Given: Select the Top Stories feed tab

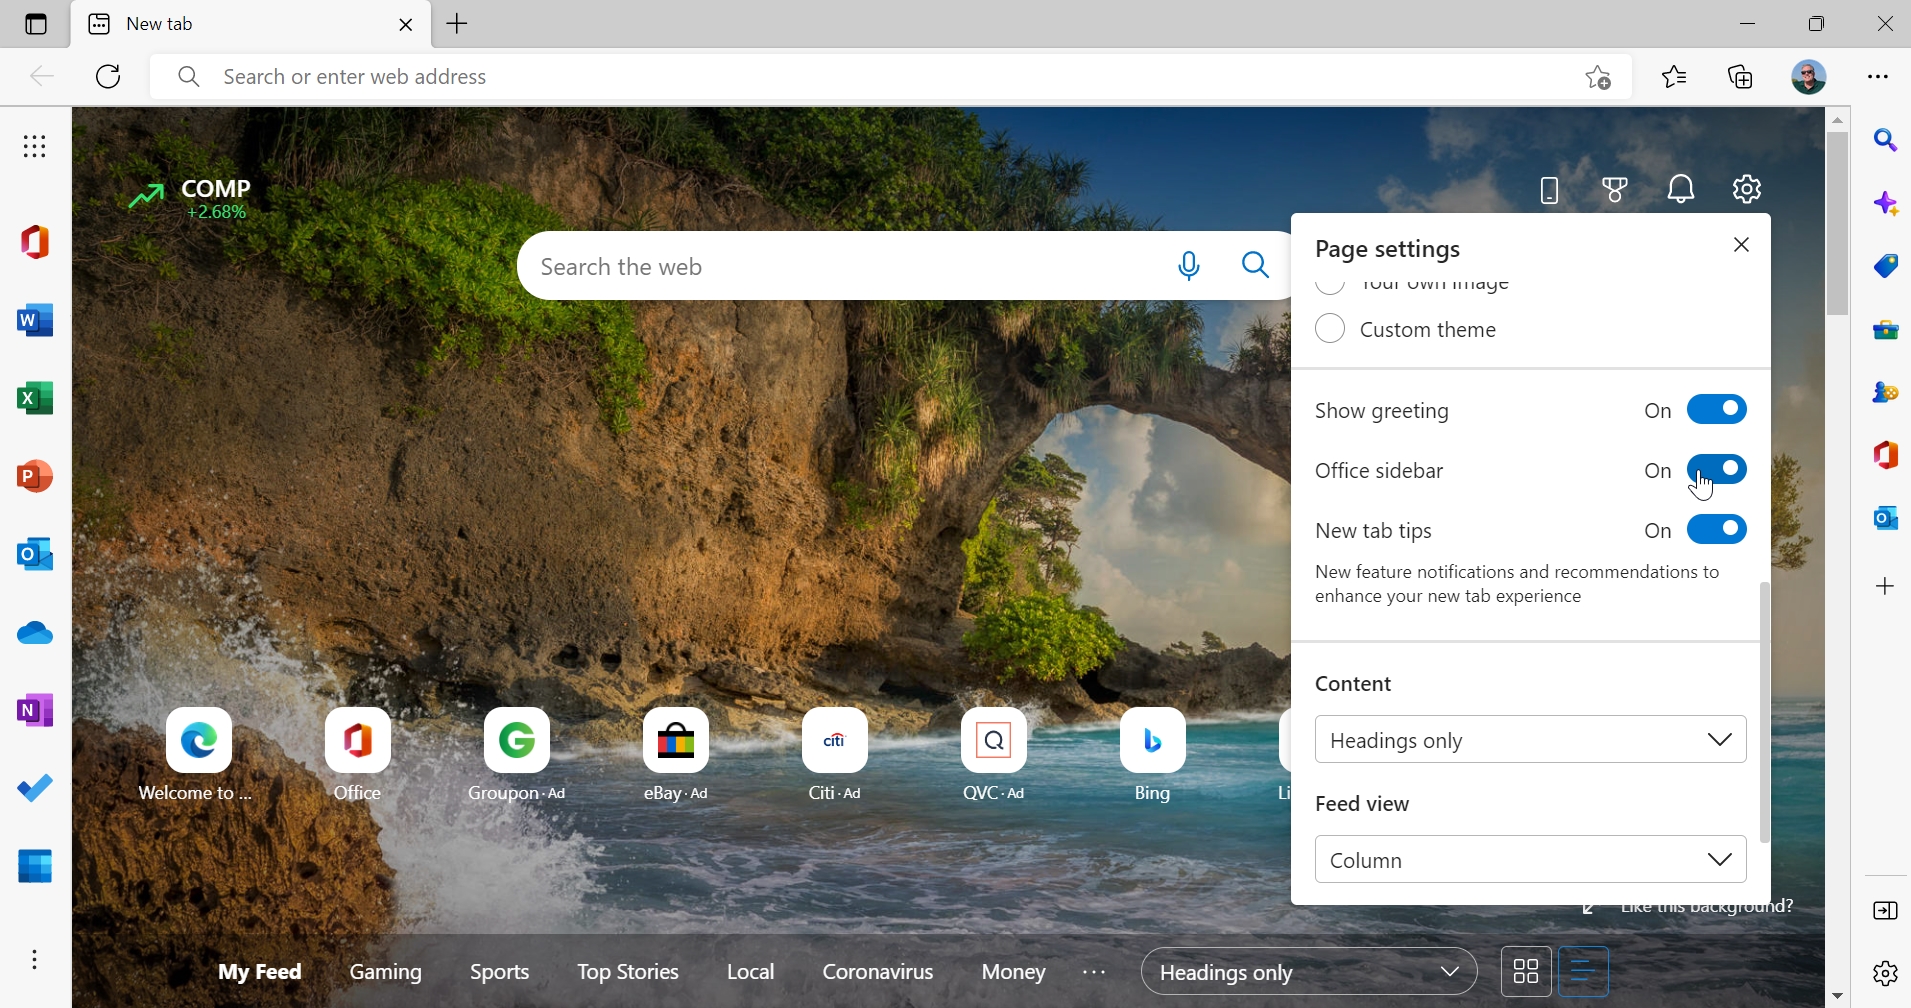Looking at the screenshot, I should click(628, 972).
